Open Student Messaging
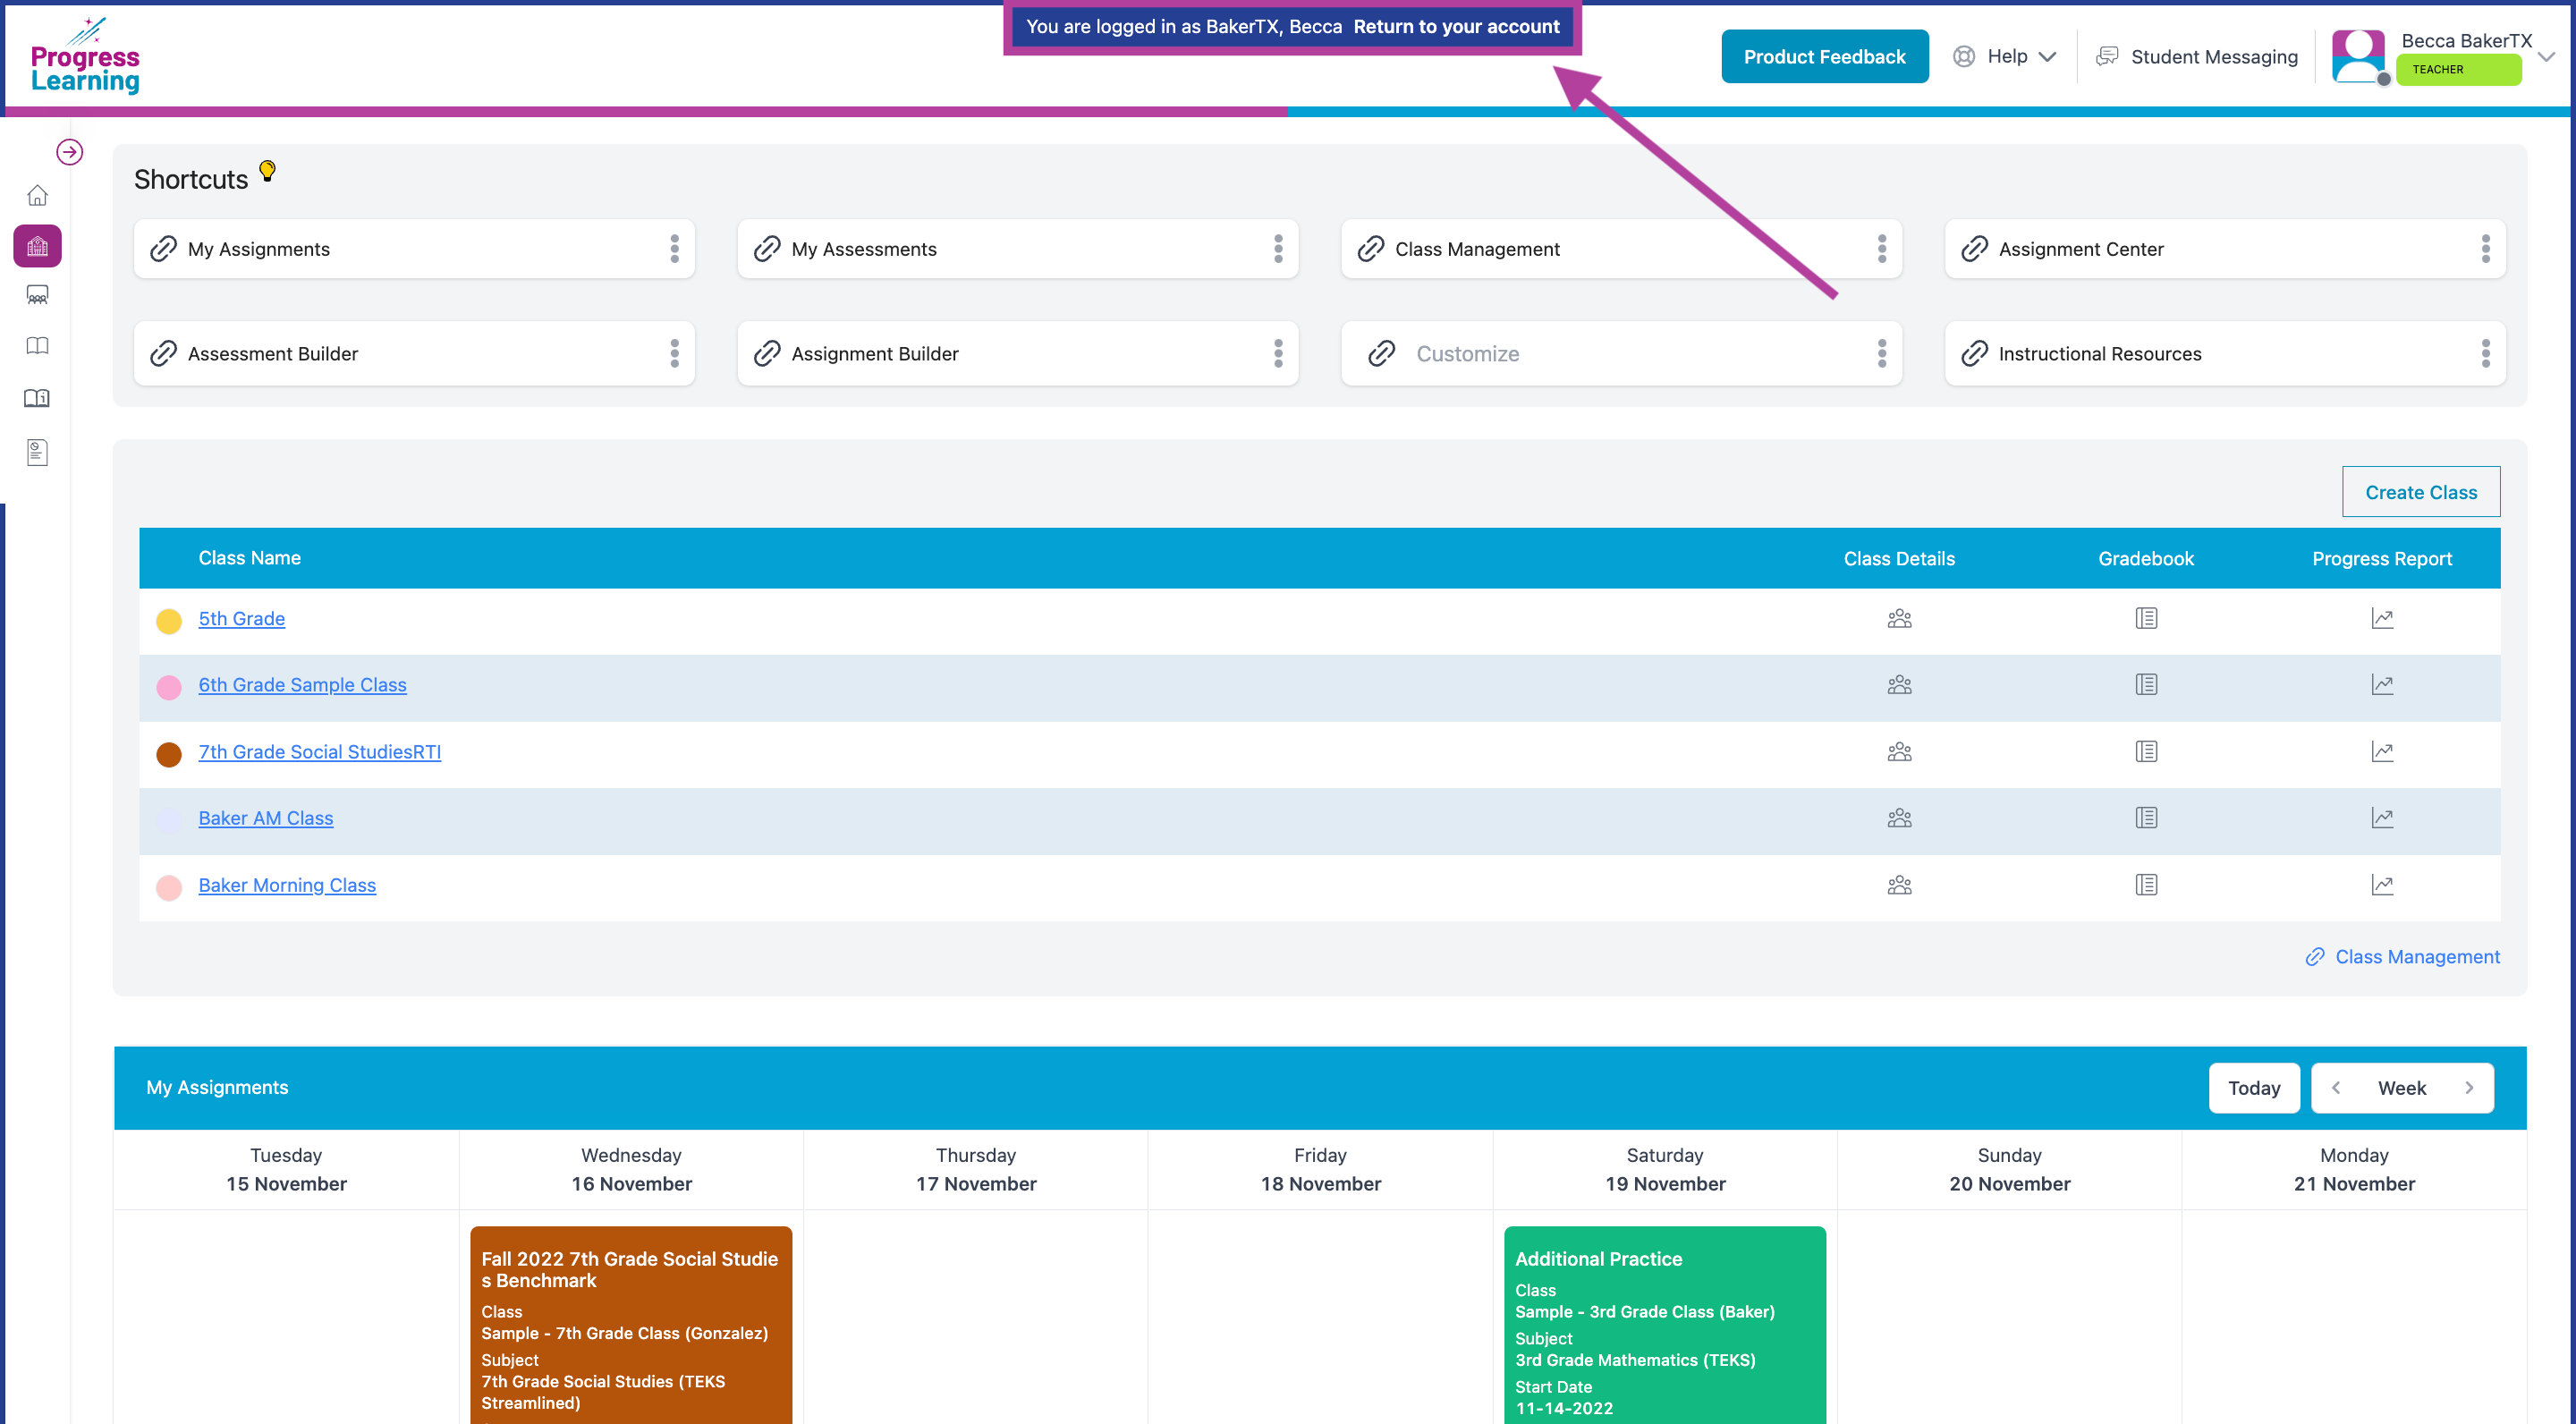Viewport: 2576px width, 1424px height. [2197, 57]
